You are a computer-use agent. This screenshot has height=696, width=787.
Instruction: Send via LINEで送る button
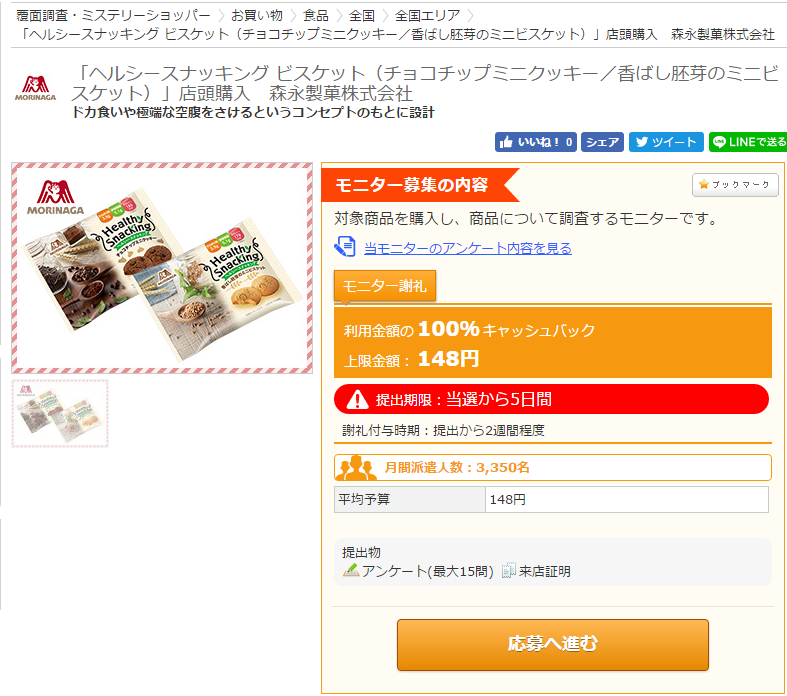[x=748, y=142]
